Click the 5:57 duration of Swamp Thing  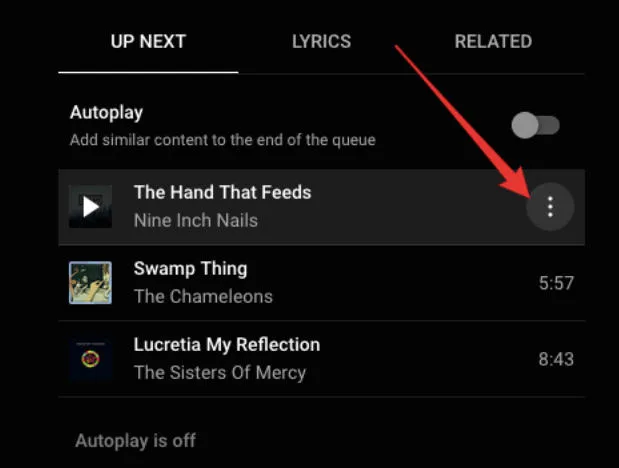coord(556,283)
